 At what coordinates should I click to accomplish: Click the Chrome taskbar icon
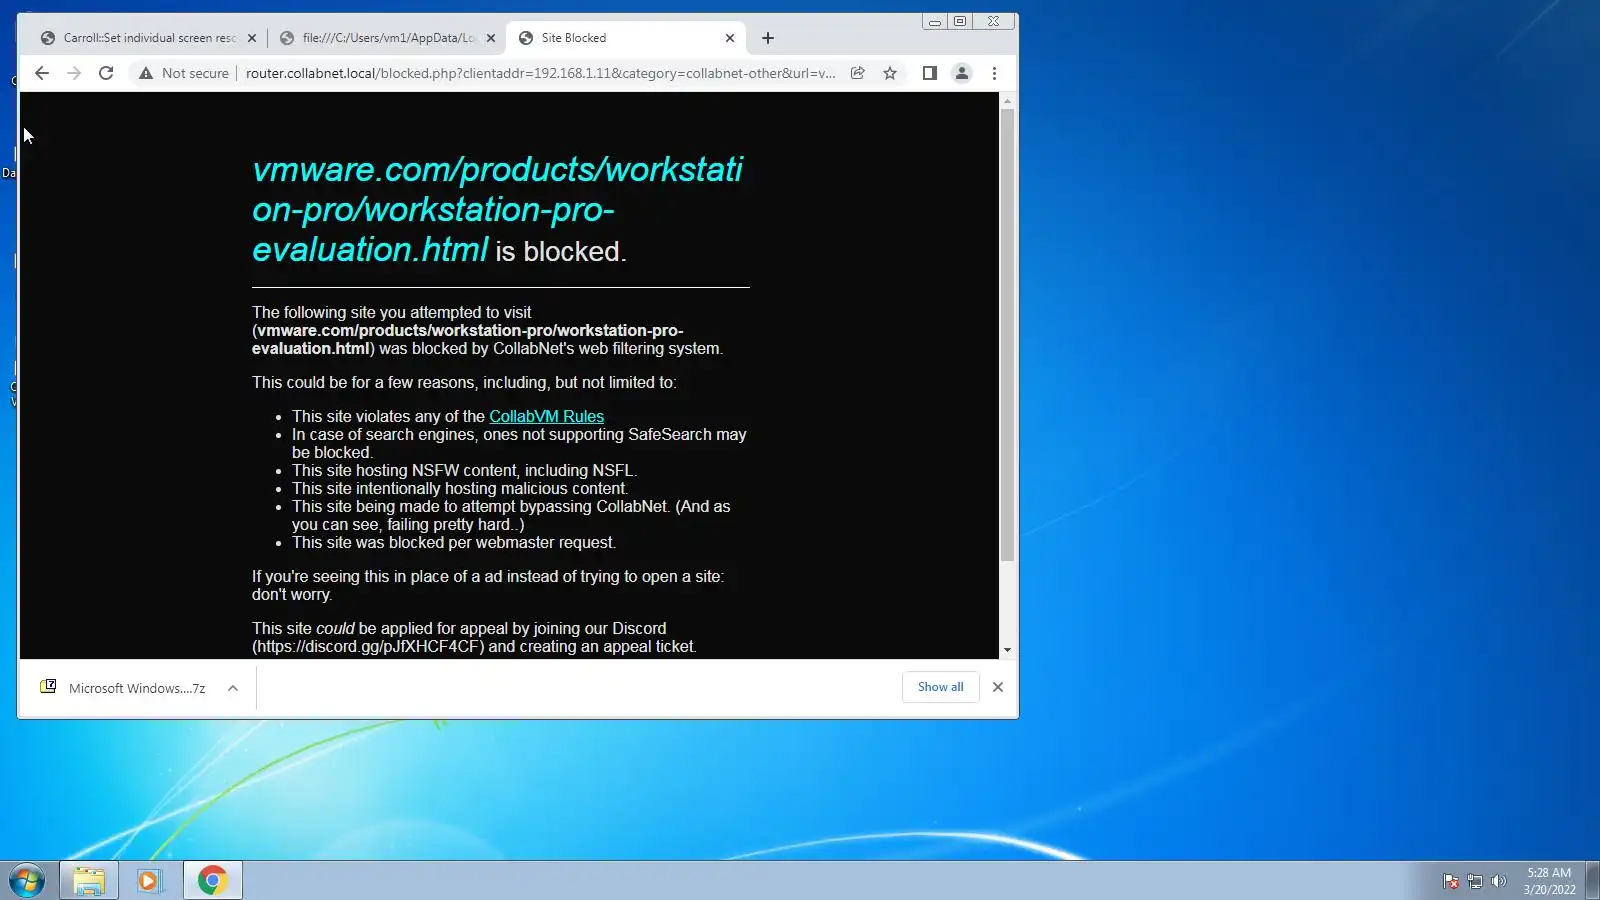[x=212, y=881]
